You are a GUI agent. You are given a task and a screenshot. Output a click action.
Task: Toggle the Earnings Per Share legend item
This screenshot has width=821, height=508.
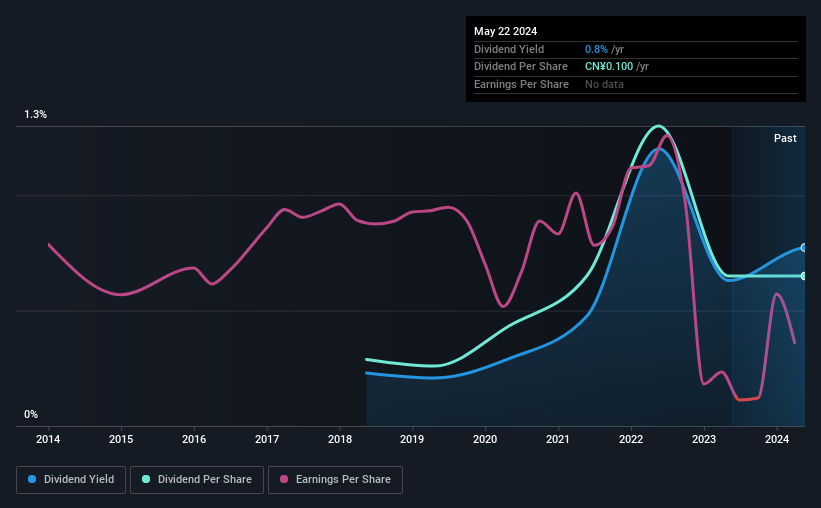336,480
